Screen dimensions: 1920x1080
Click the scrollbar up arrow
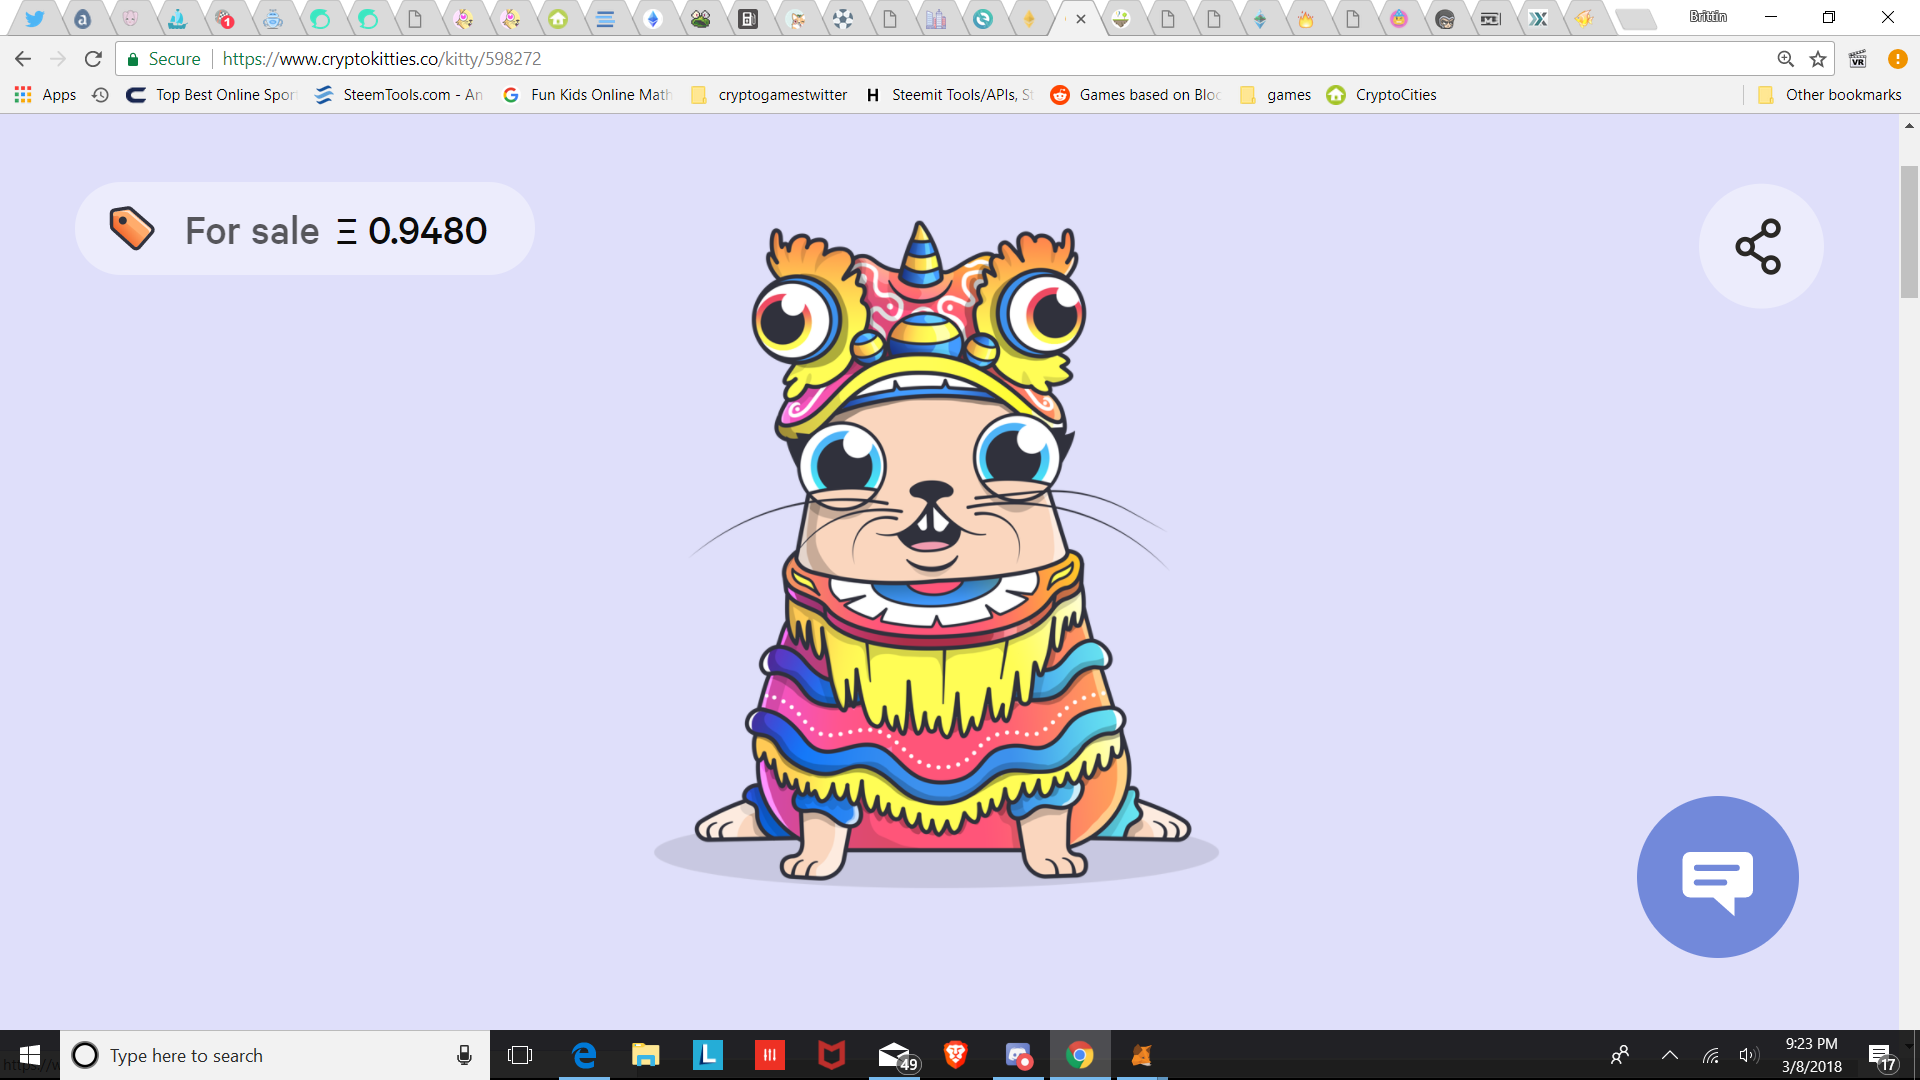(x=1909, y=126)
